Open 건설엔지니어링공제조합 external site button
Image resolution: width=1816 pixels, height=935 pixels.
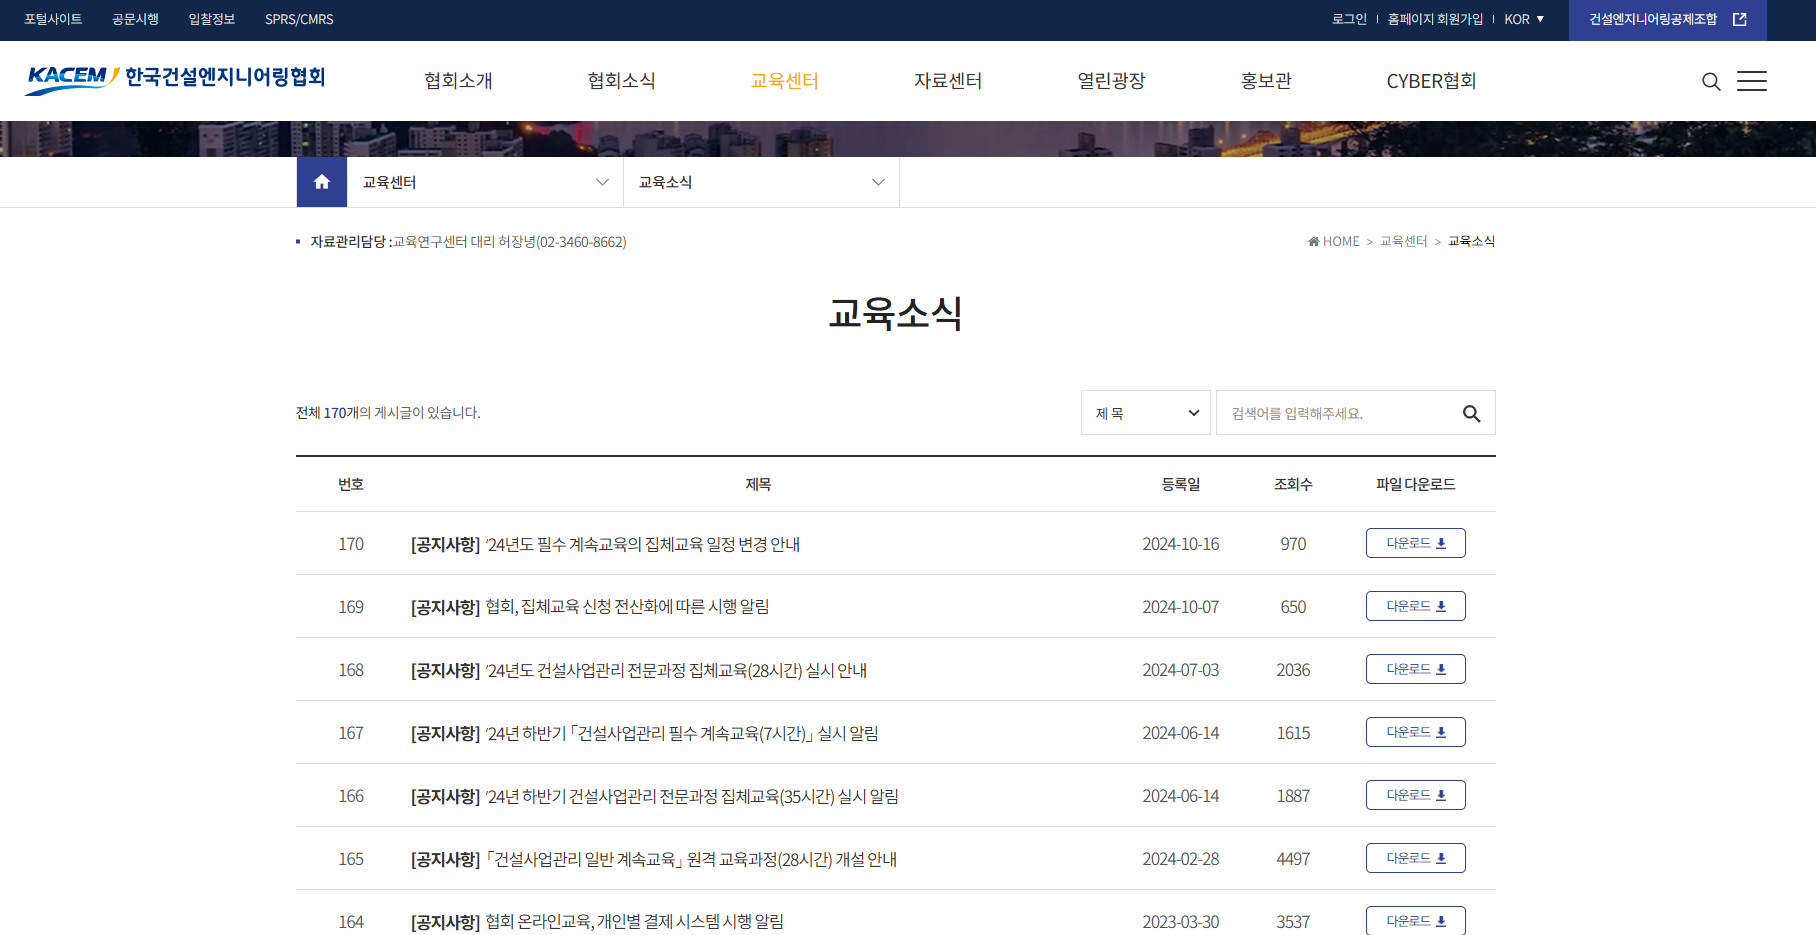(1668, 20)
